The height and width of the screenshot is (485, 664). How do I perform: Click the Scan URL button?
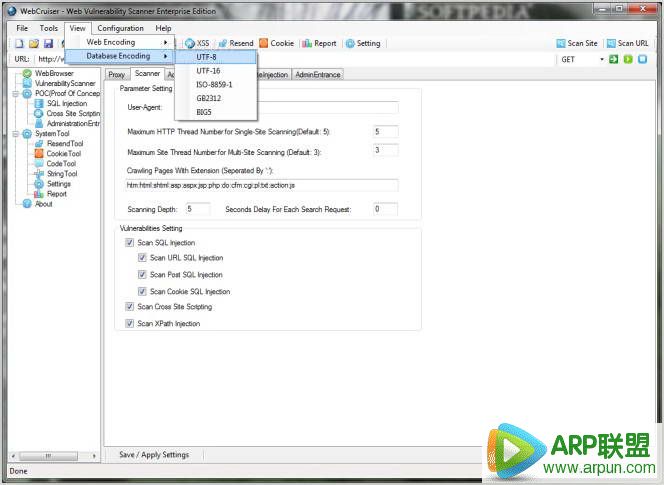[627, 43]
